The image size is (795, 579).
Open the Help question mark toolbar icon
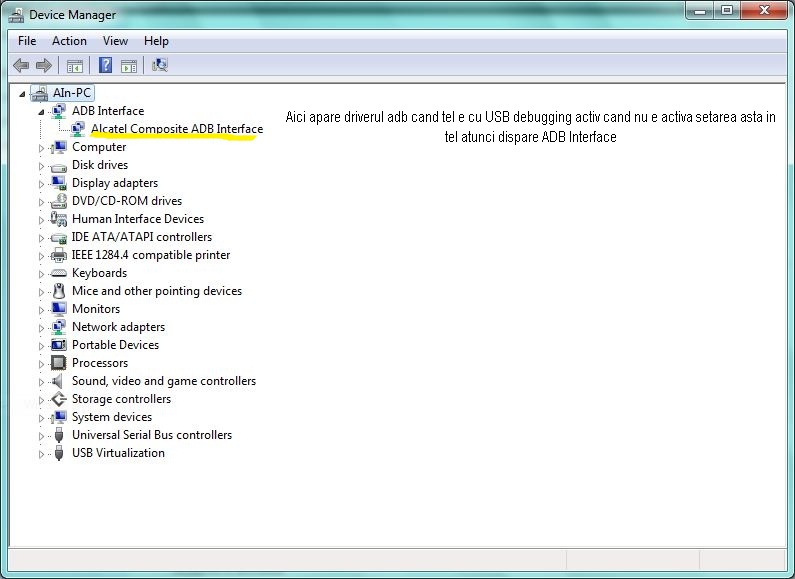105,65
